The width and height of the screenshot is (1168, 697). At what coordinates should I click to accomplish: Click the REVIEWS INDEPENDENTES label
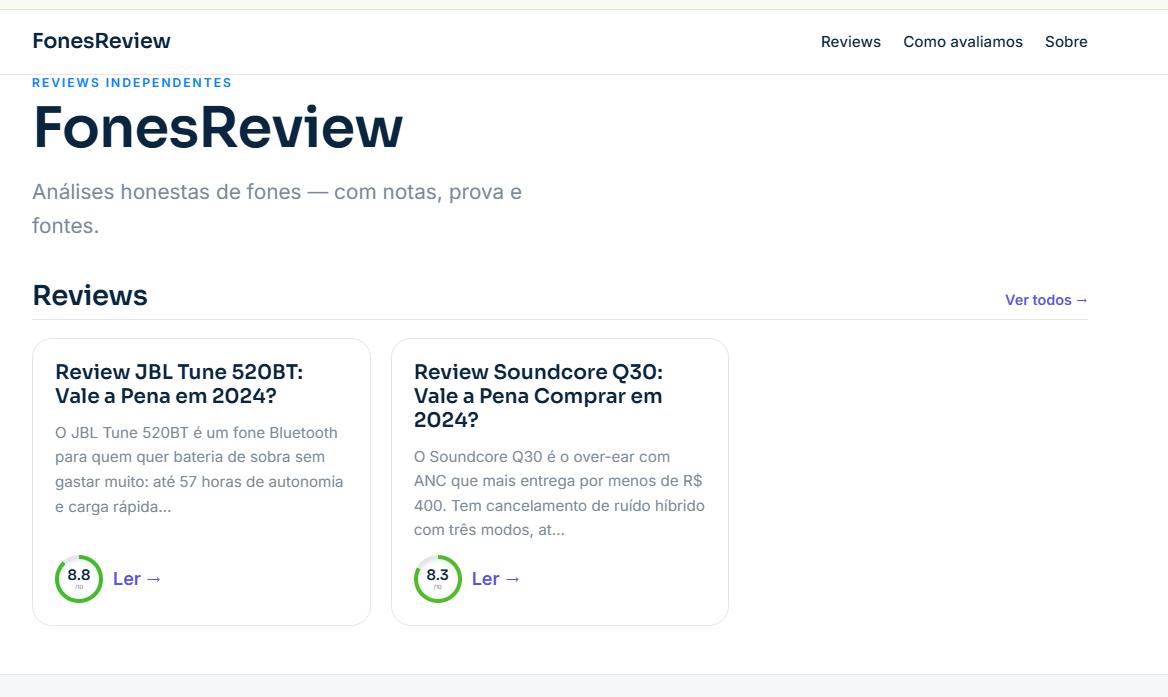[x=132, y=83]
